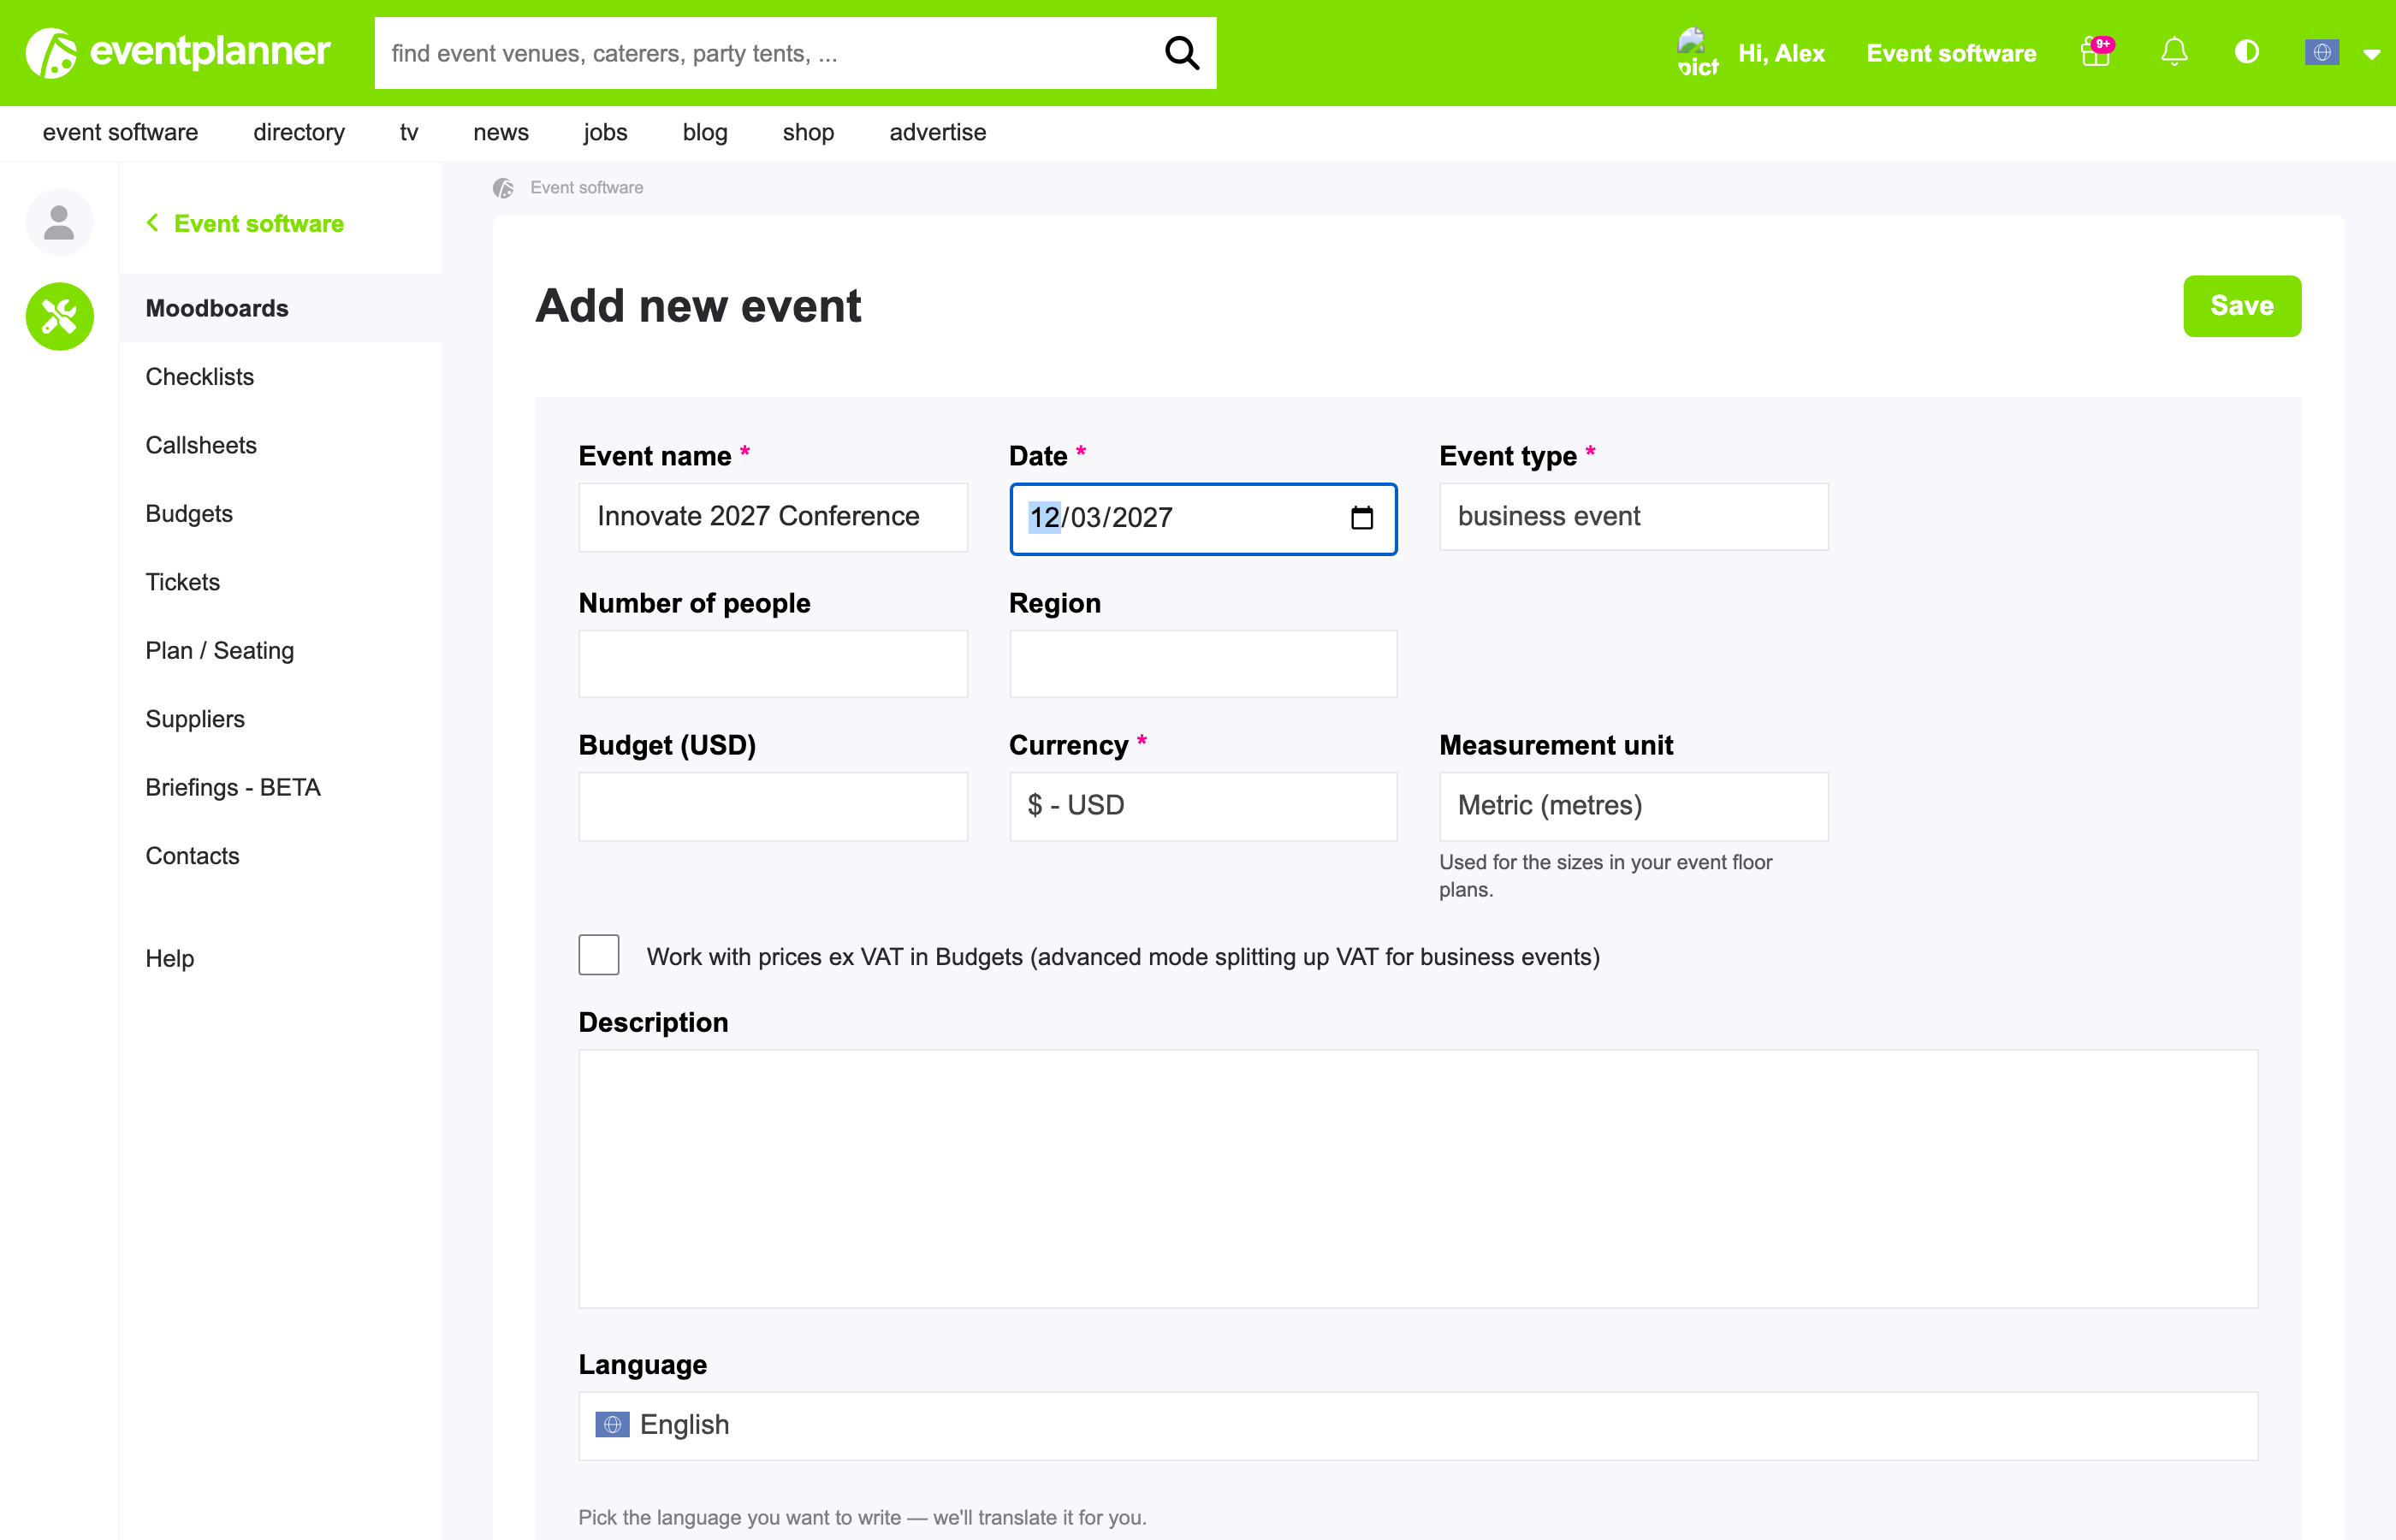
Task: Open the Measurement unit dropdown
Action: [1633, 806]
